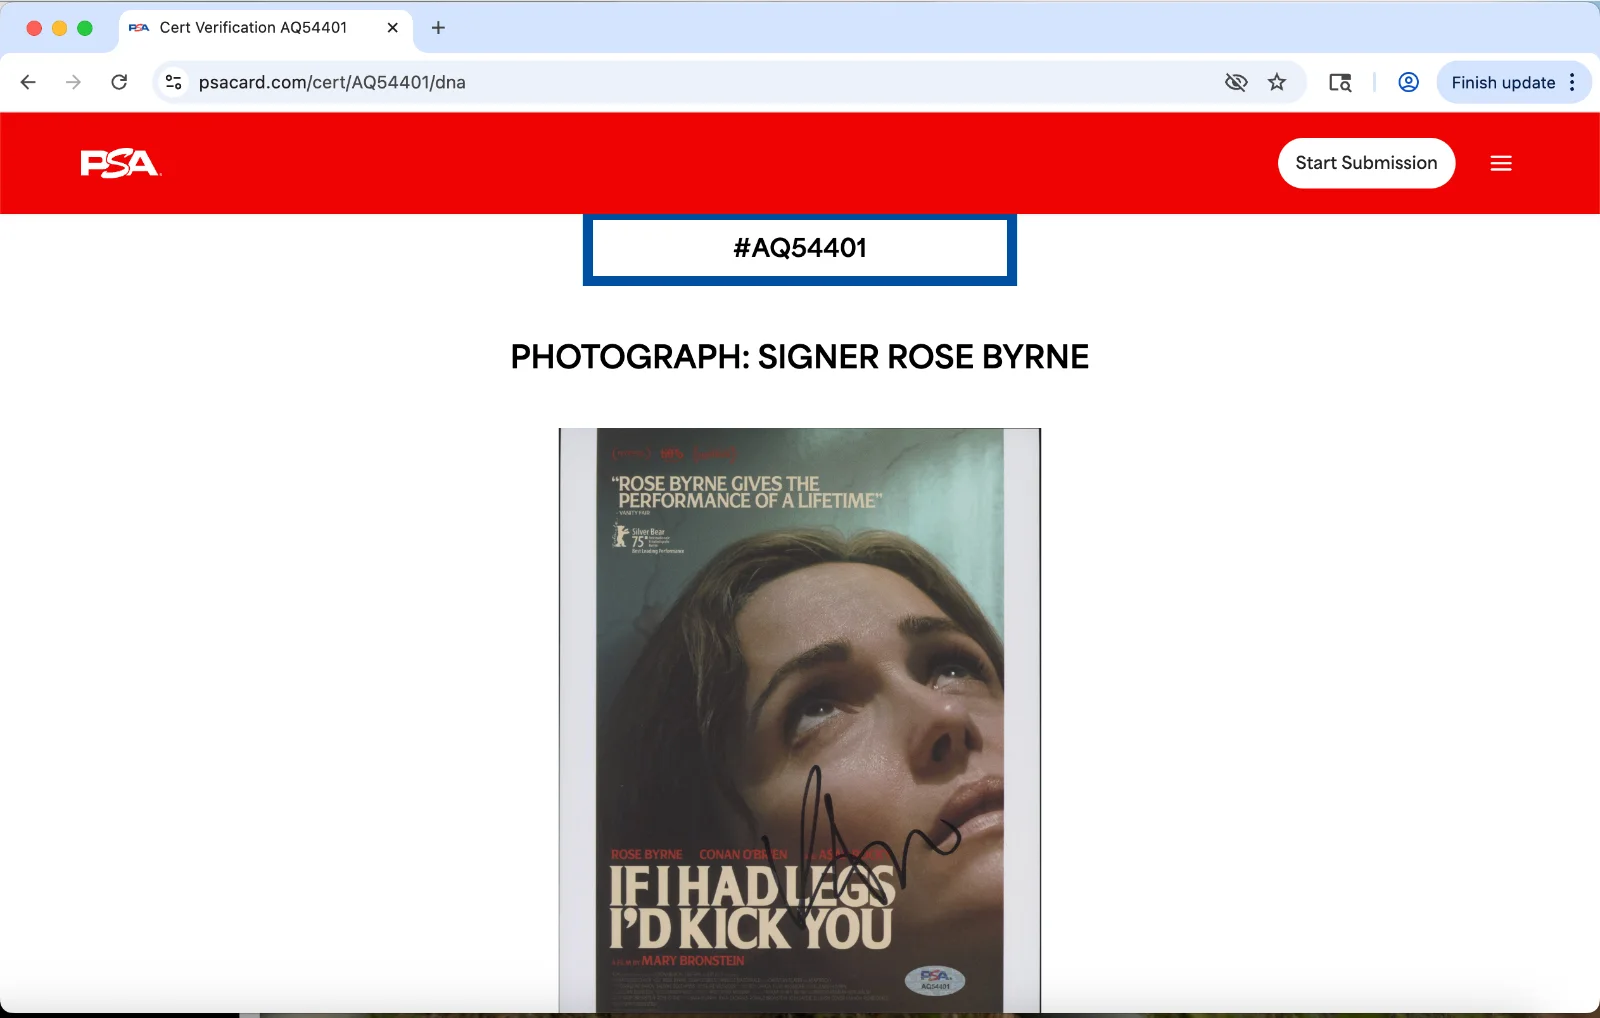Open the signed Rose Byrne poster image

800,721
